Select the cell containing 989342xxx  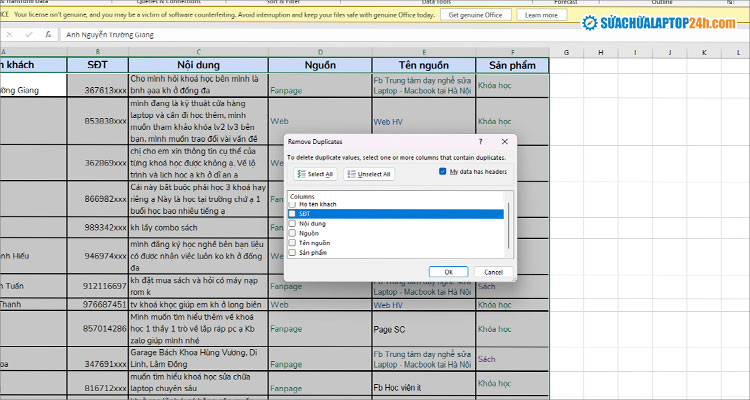coord(98,227)
